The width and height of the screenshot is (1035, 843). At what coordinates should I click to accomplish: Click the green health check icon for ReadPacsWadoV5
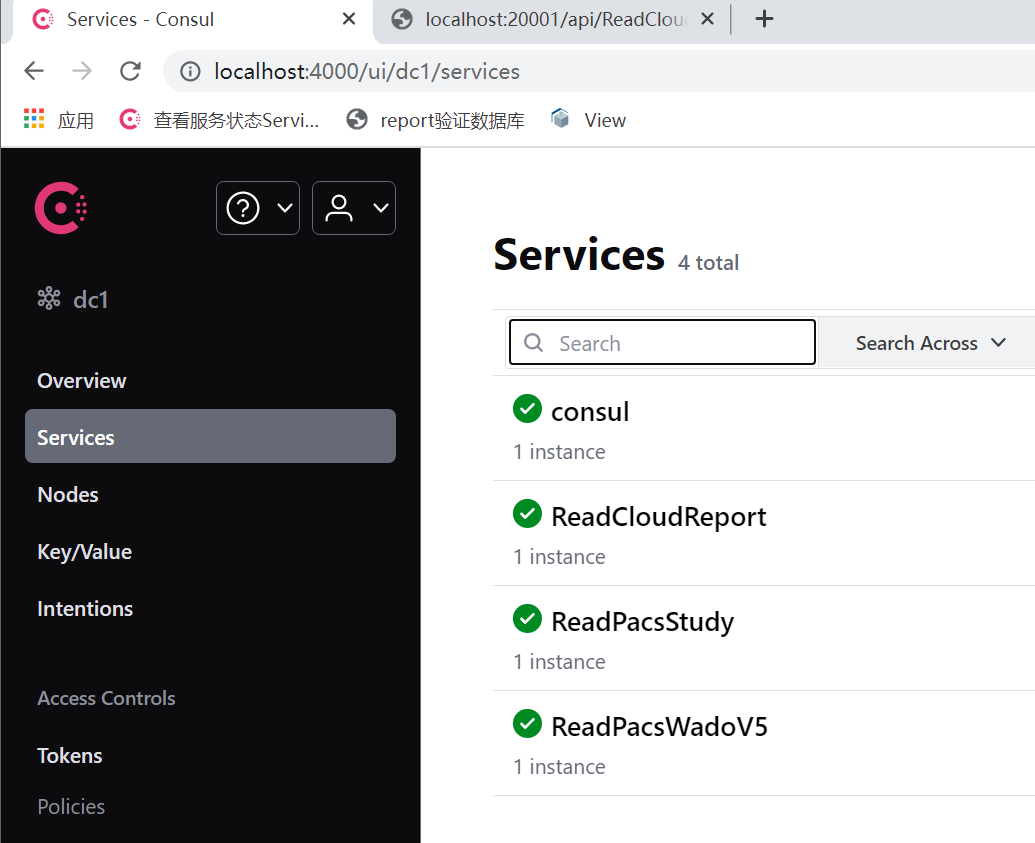pos(527,724)
